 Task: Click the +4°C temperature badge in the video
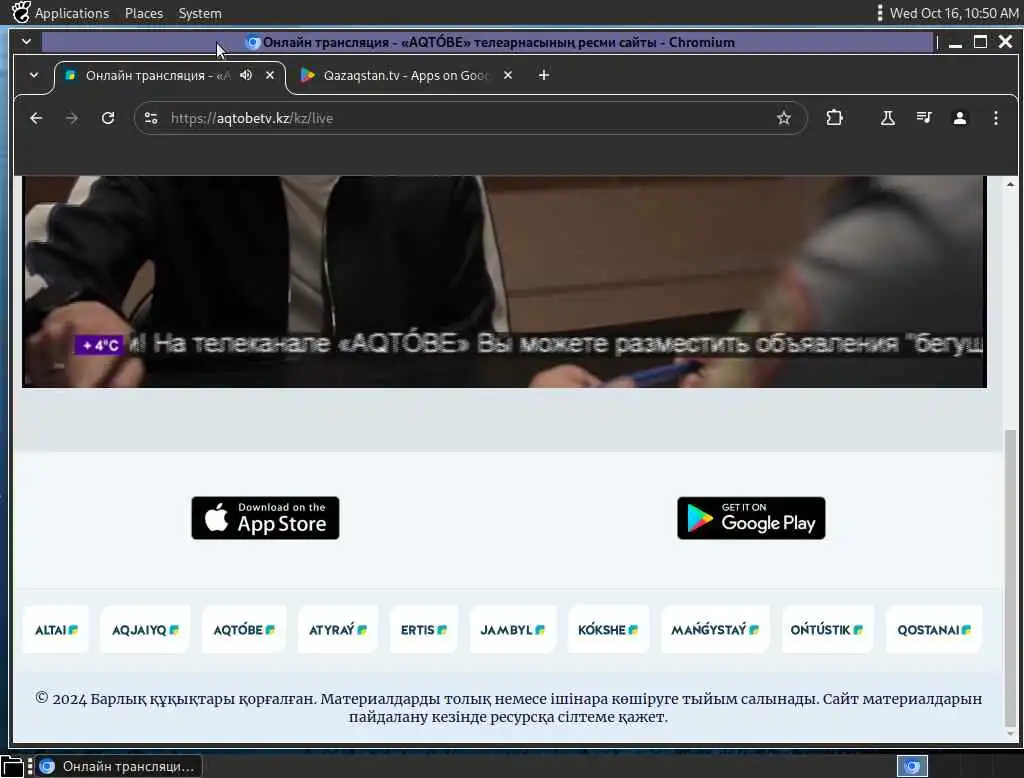click(x=100, y=345)
